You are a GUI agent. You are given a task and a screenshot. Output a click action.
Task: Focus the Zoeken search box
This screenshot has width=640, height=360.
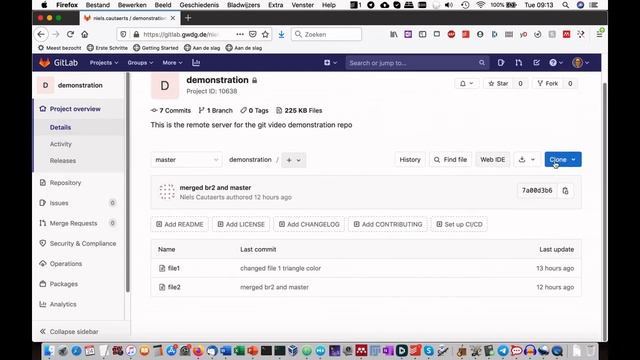click(x=326, y=34)
